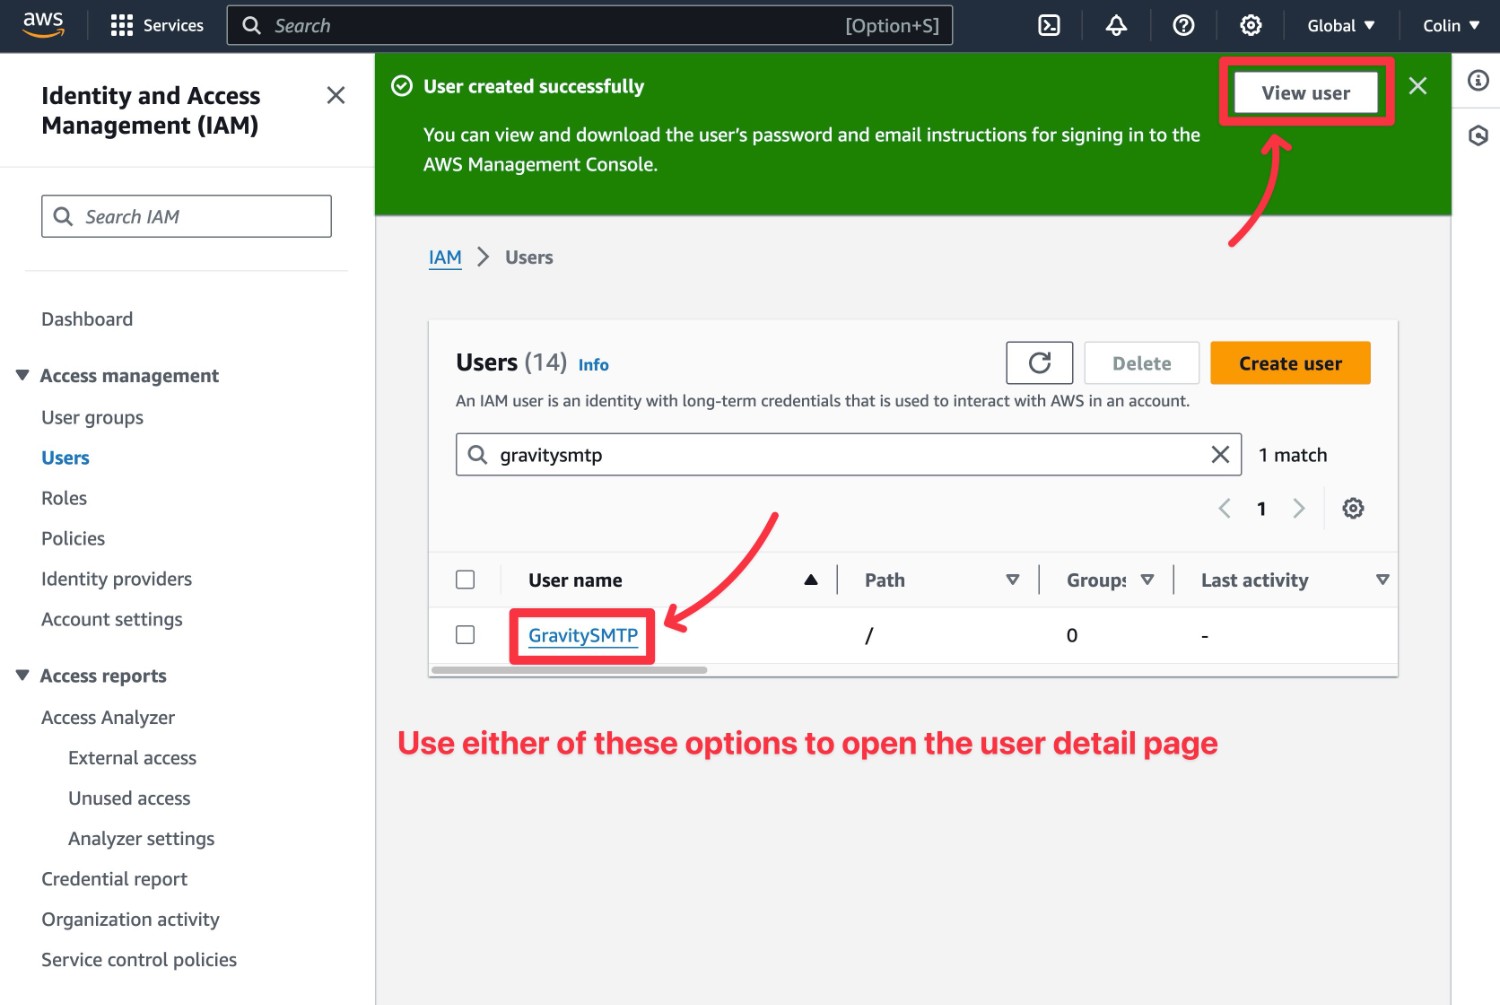This screenshot has height=1005, width=1500.
Task: Open Organization activity in the sidebar
Action: point(130,919)
